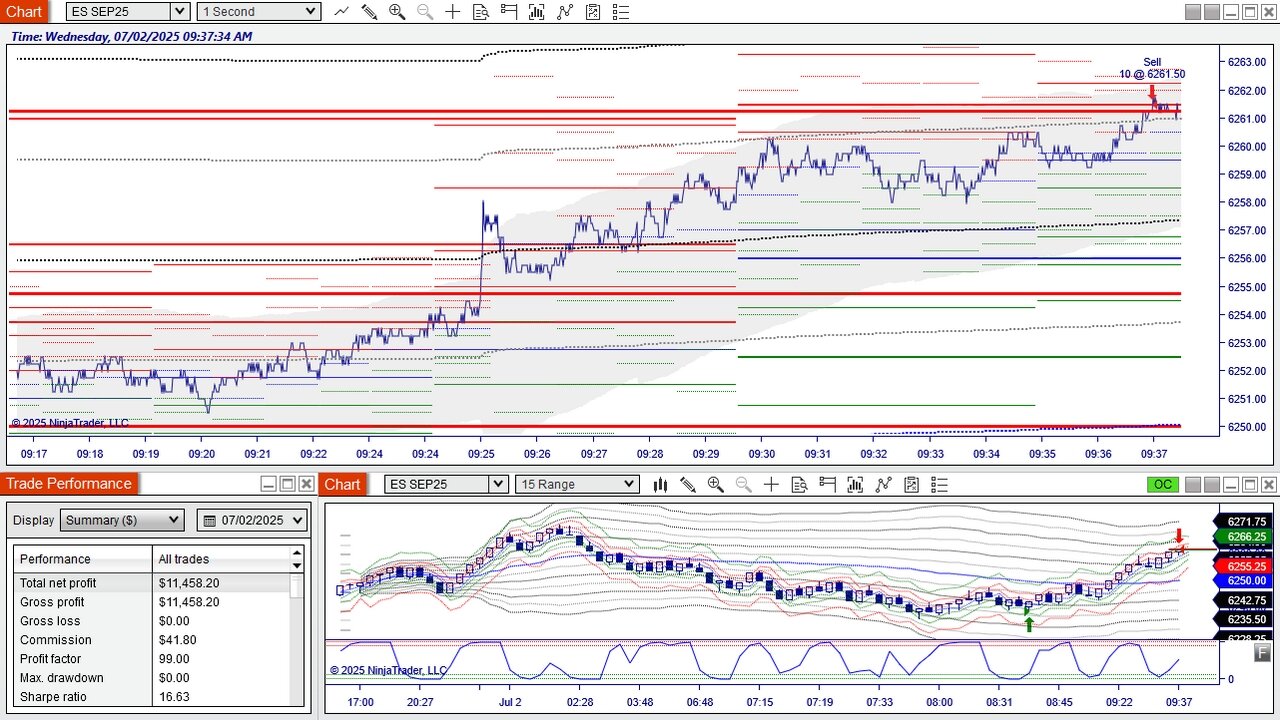
Task: Click the down arrow in the All trades column header
Action: pyautogui.click(x=297, y=565)
